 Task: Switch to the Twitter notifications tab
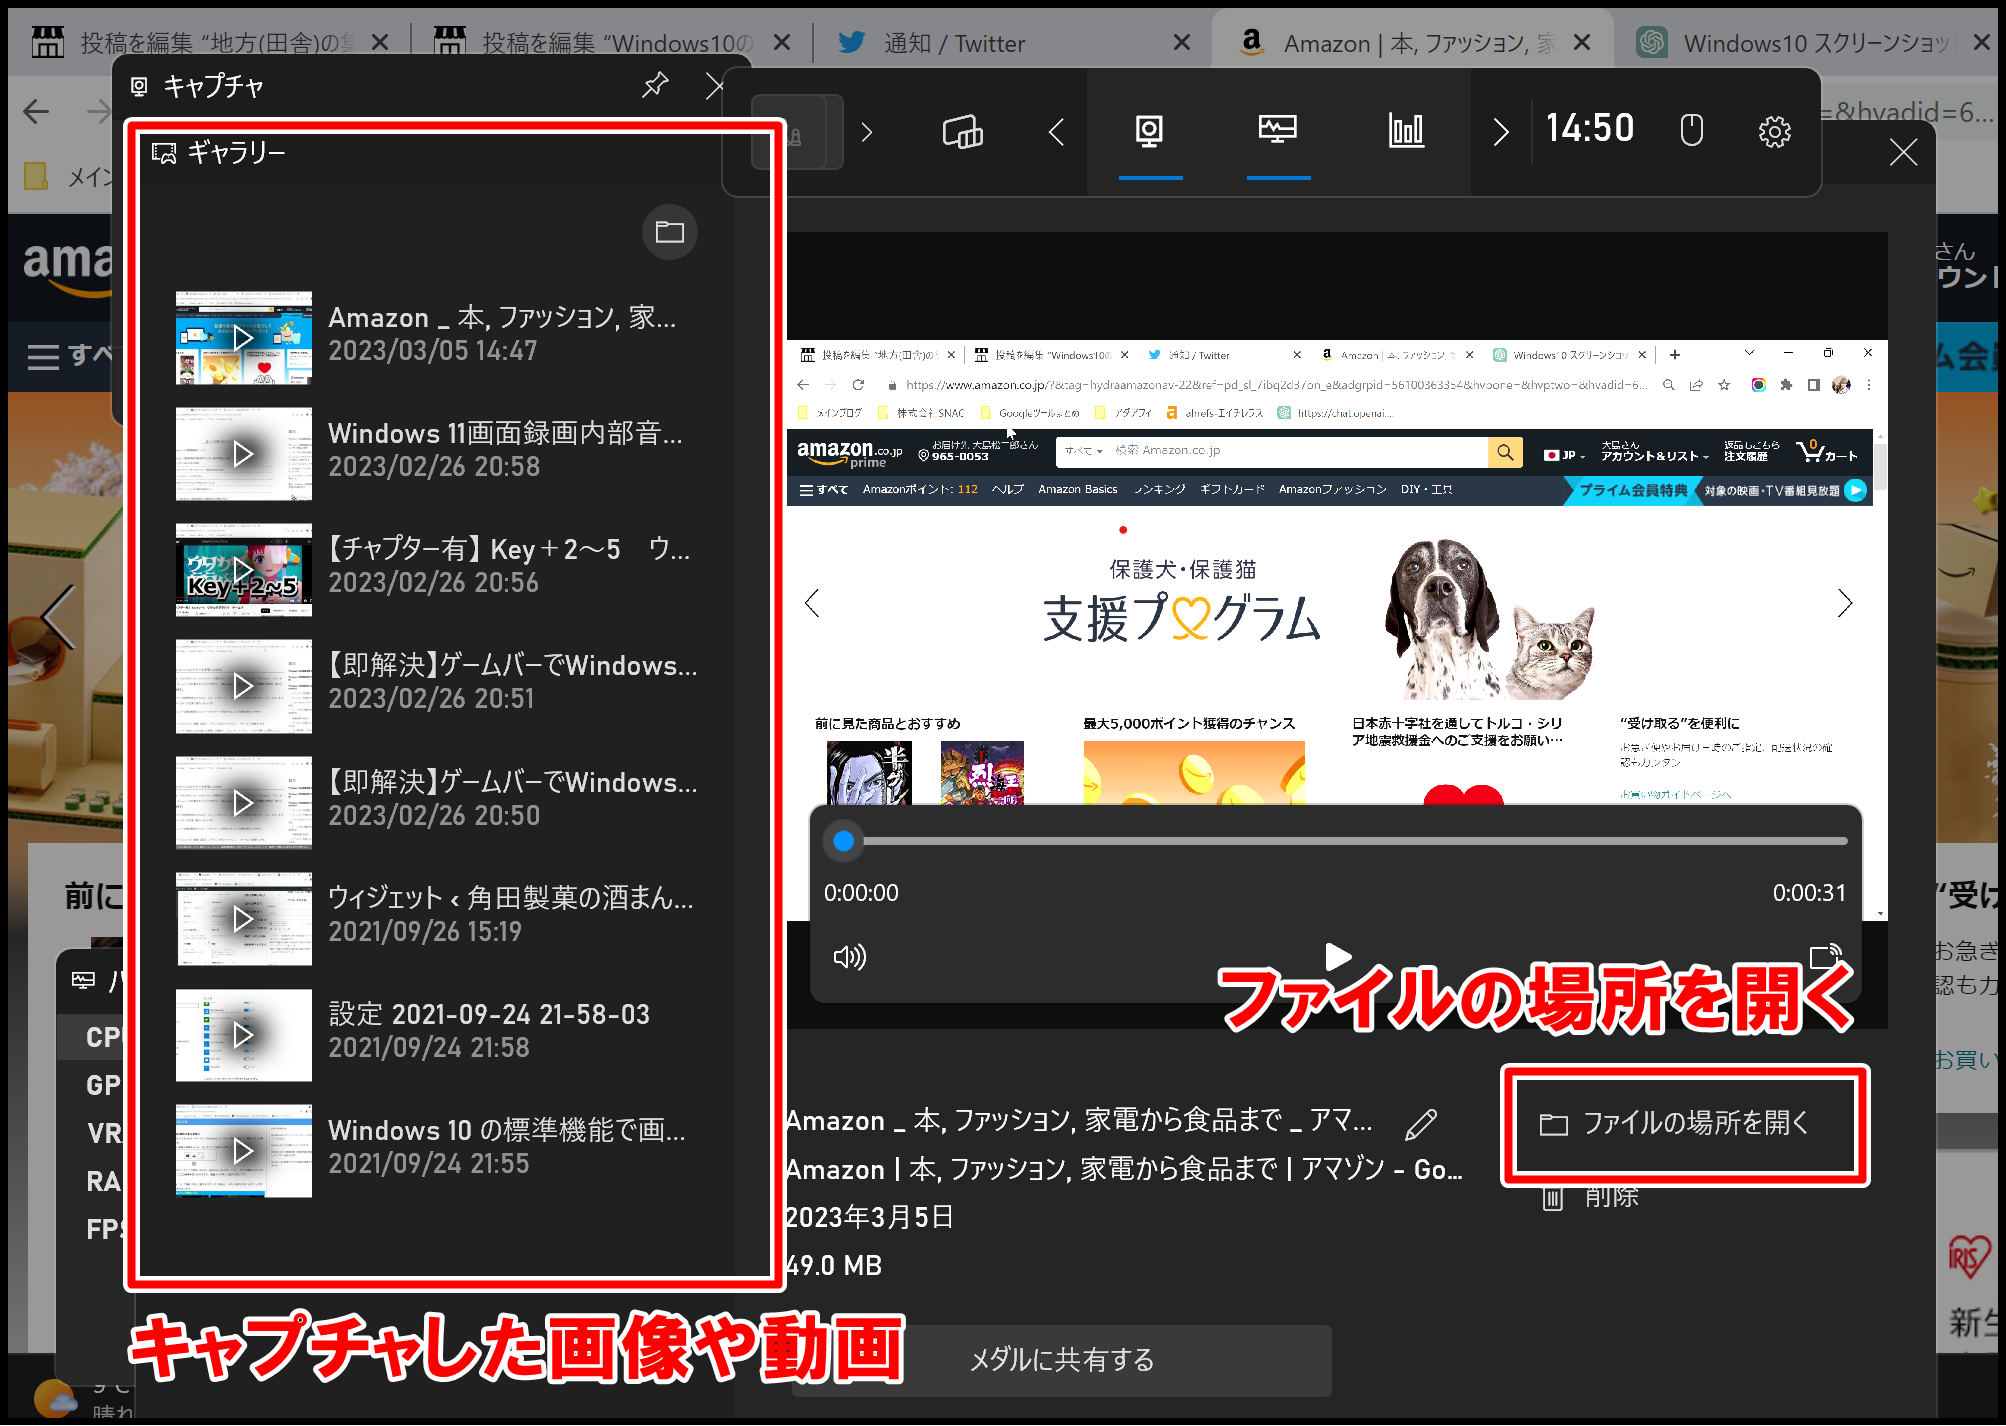(x=955, y=42)
